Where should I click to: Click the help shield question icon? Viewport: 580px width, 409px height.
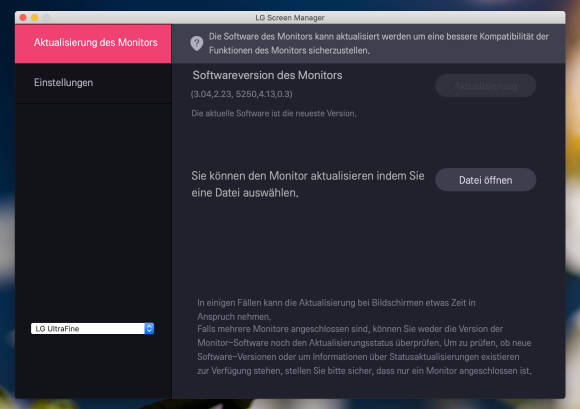[196, 44]
